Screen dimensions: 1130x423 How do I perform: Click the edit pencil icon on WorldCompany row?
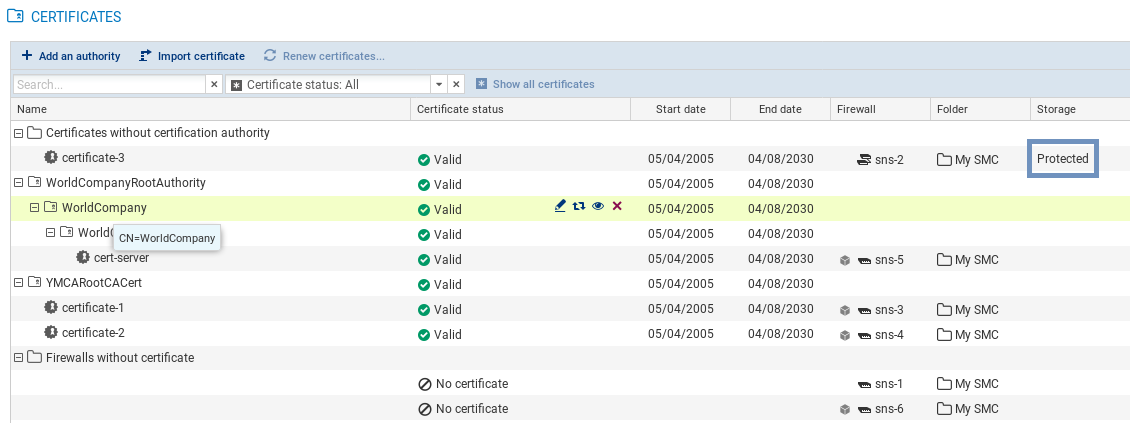click(x=560, y=206)
